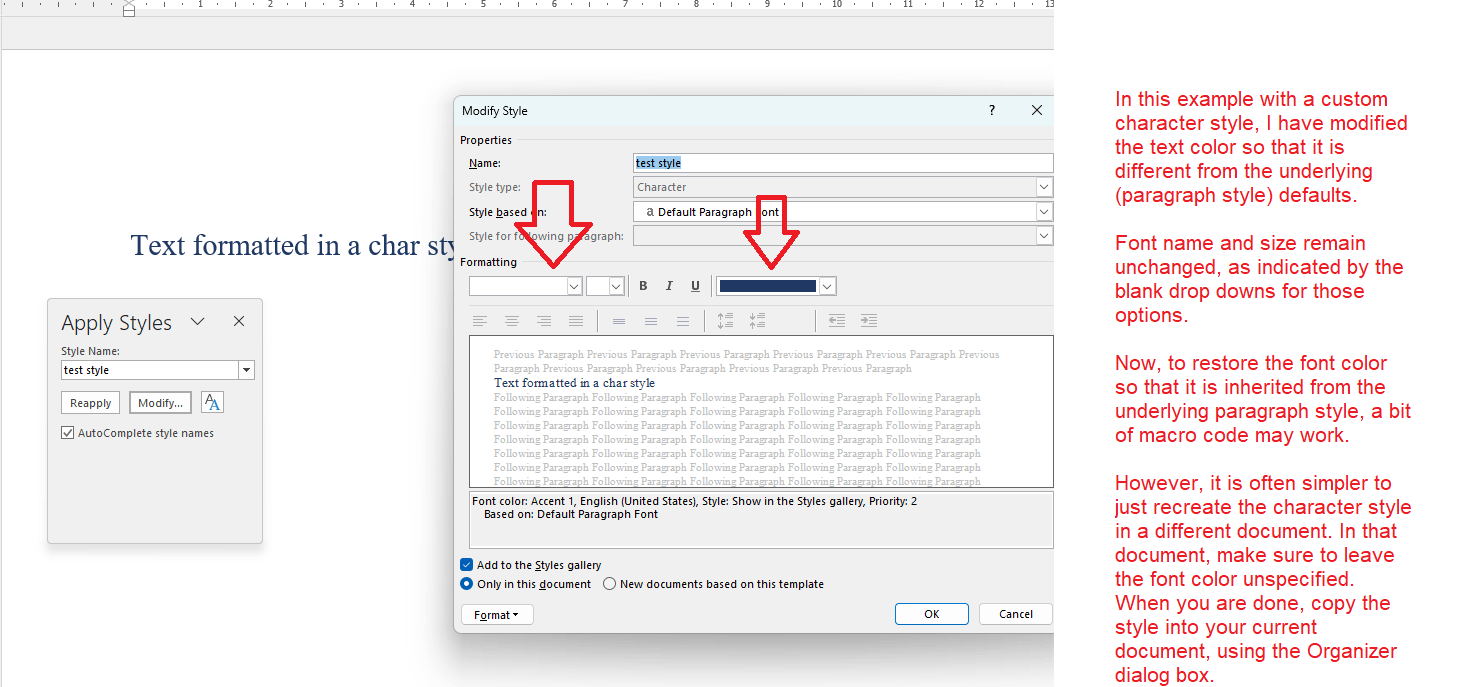Expand the Style for following paragraph dropdown
The width and height of the screenshot is (1480, 687).
pos(1044,236)
